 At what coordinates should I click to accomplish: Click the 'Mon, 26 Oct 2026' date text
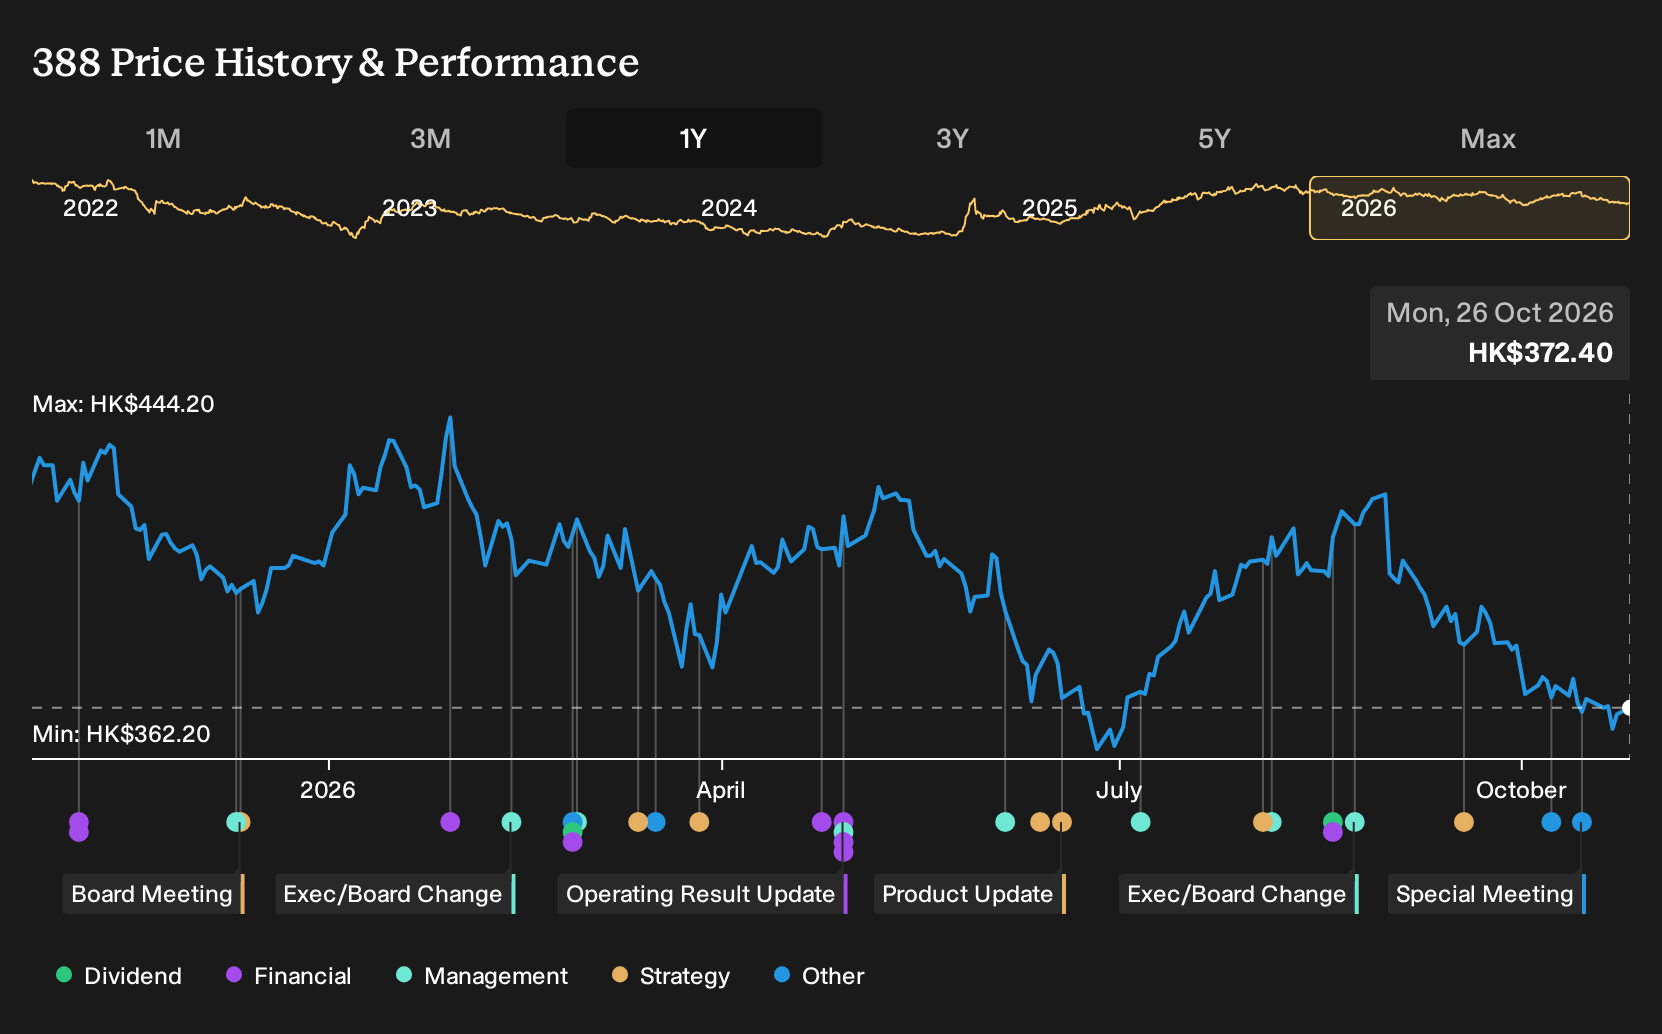pos(1500,313)
